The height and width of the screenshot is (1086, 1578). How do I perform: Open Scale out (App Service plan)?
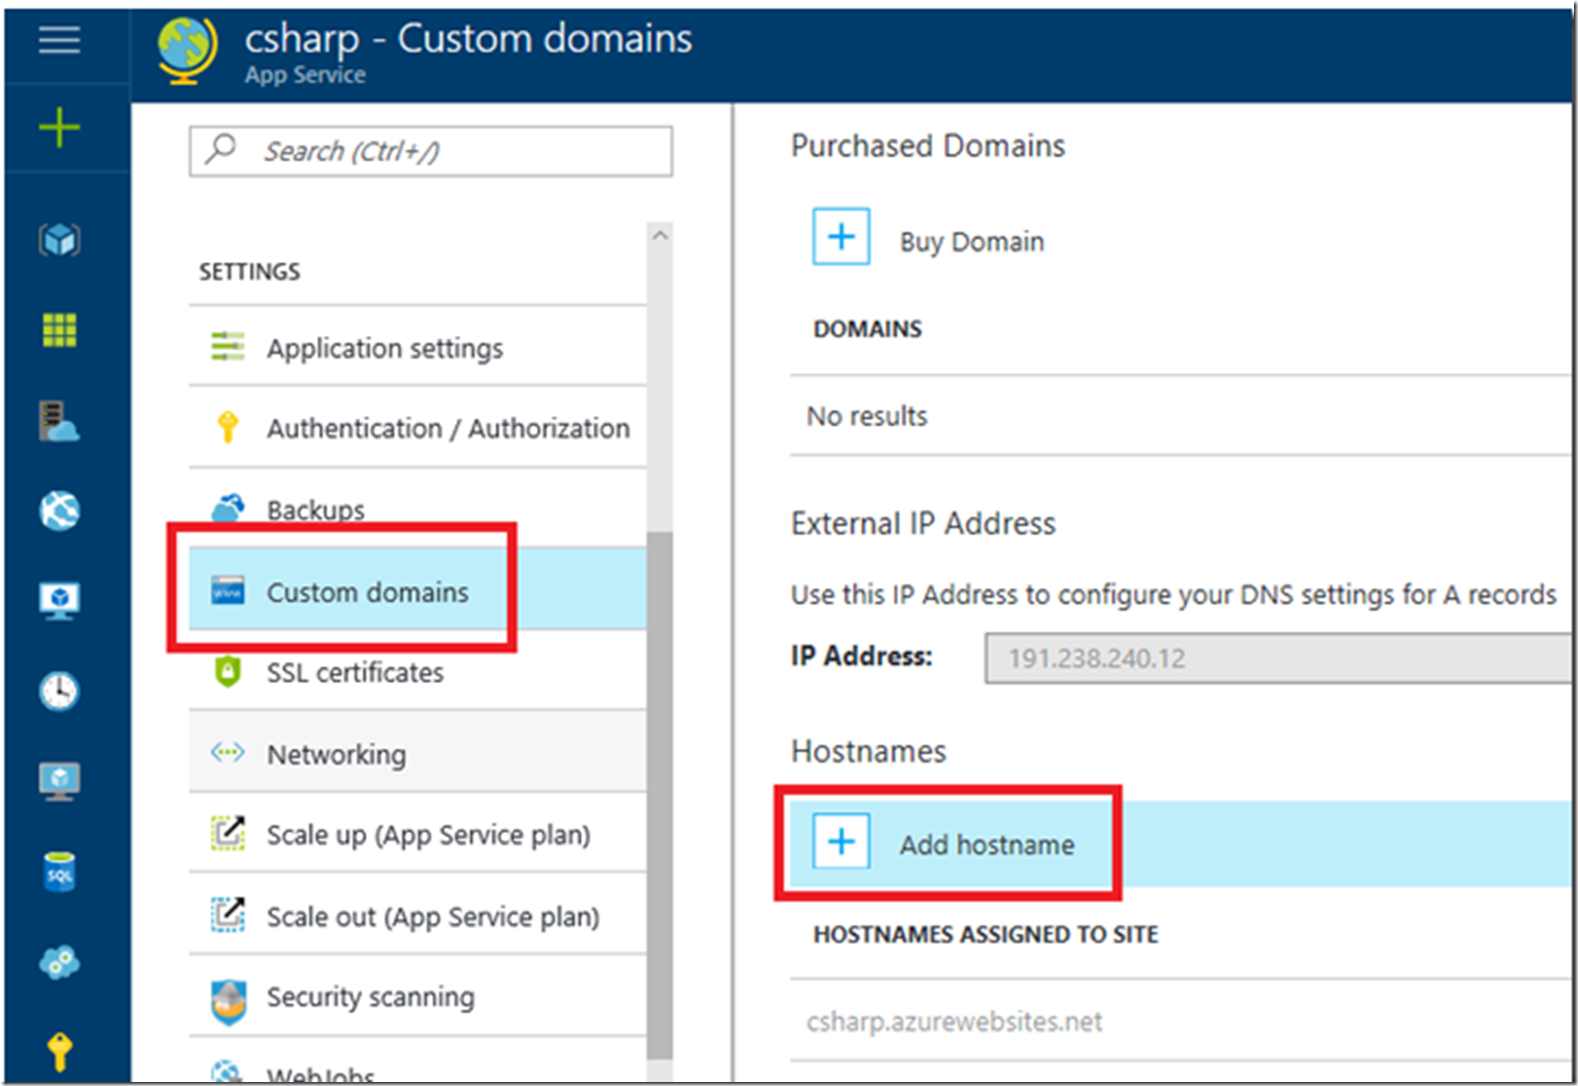(417, 914)
